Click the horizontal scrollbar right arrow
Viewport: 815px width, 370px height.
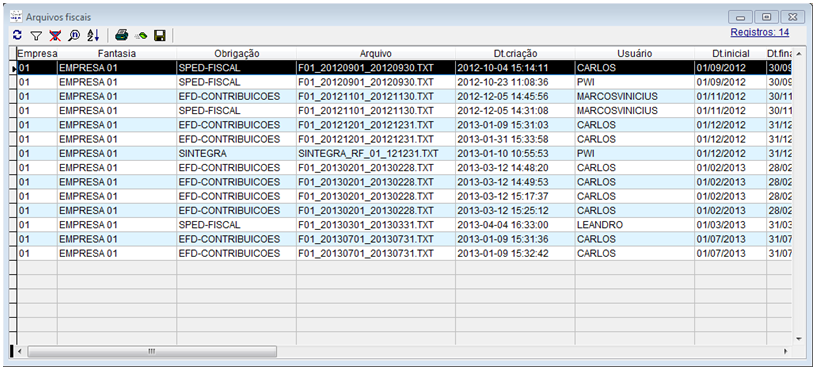786,352
